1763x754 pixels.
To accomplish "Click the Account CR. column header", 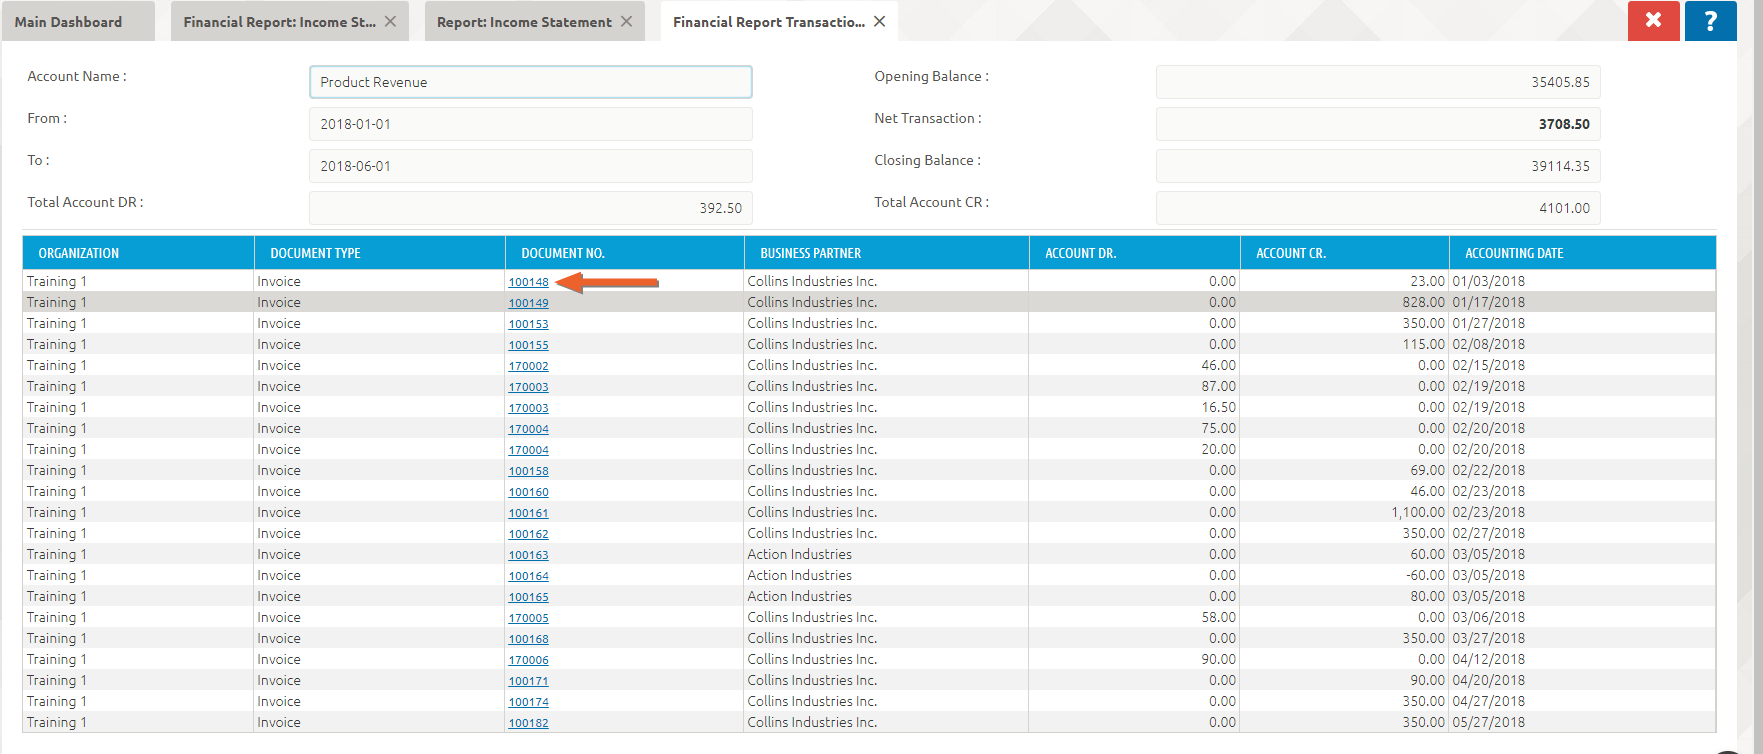I will (1290, 253).
